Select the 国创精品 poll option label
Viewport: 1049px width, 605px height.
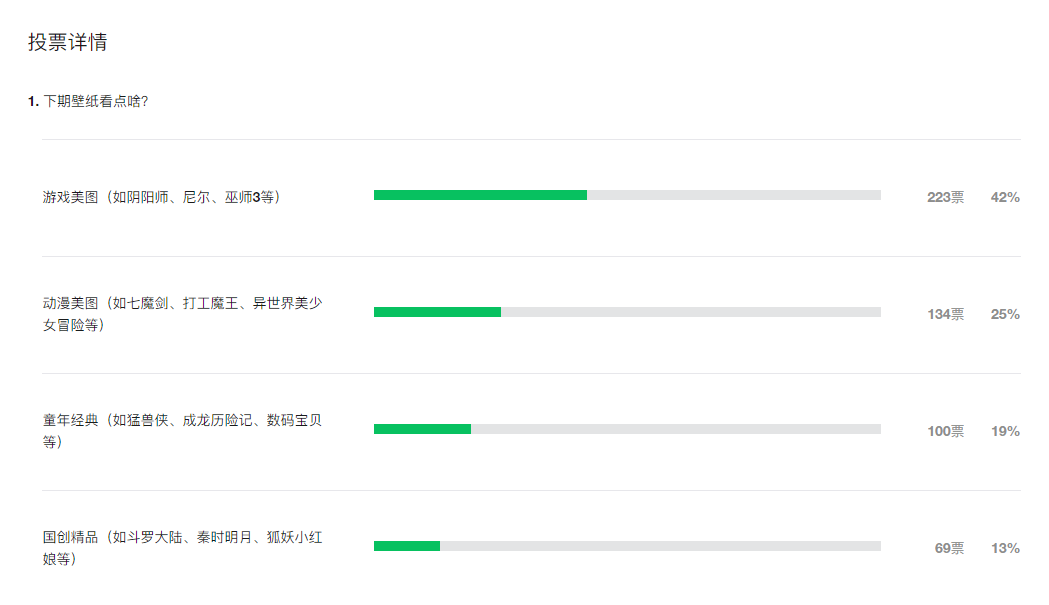tap(182, 548)
